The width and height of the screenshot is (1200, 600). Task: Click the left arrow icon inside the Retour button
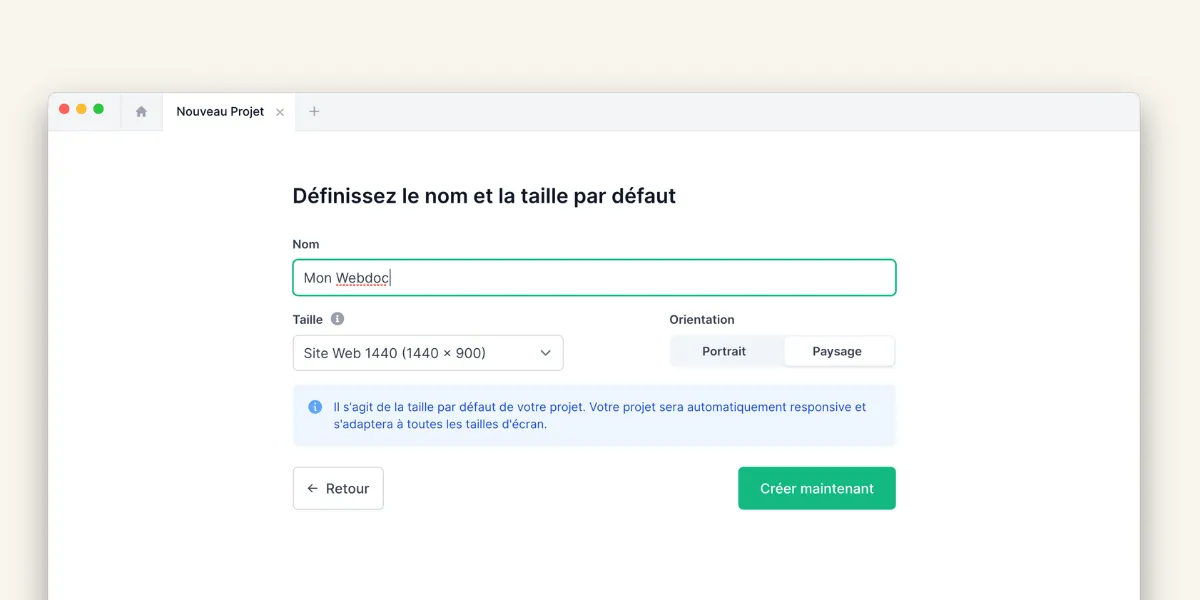click(312, 488)
